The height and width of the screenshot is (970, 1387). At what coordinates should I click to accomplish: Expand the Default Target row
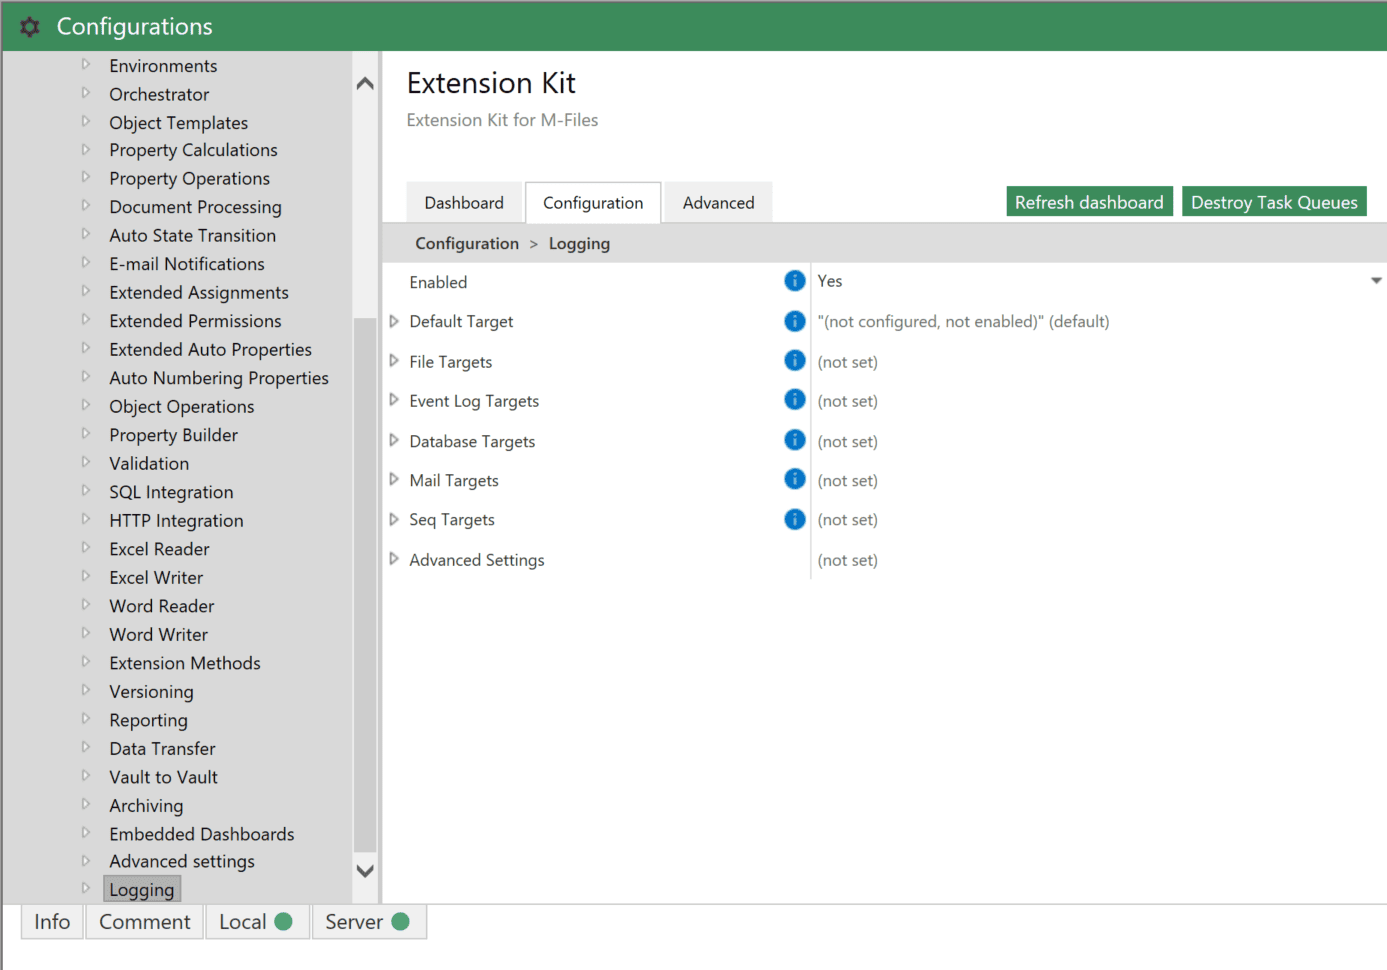tap(394, 321)
